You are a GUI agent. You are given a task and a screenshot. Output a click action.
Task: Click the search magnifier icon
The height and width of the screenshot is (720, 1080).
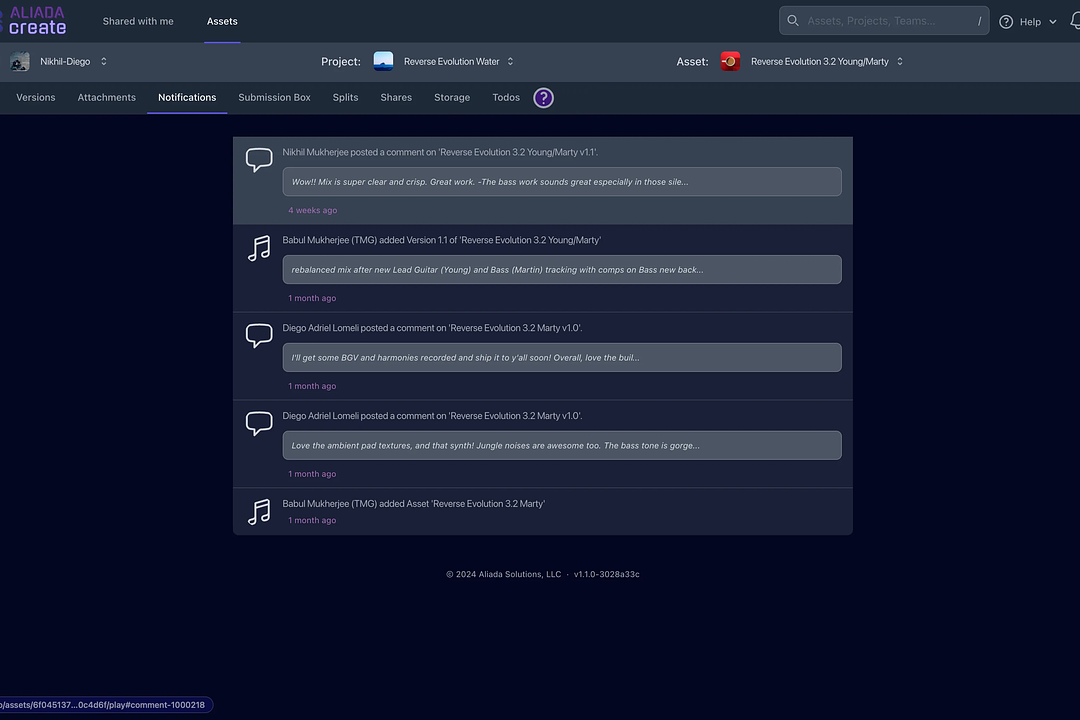[x=793, y=21]
